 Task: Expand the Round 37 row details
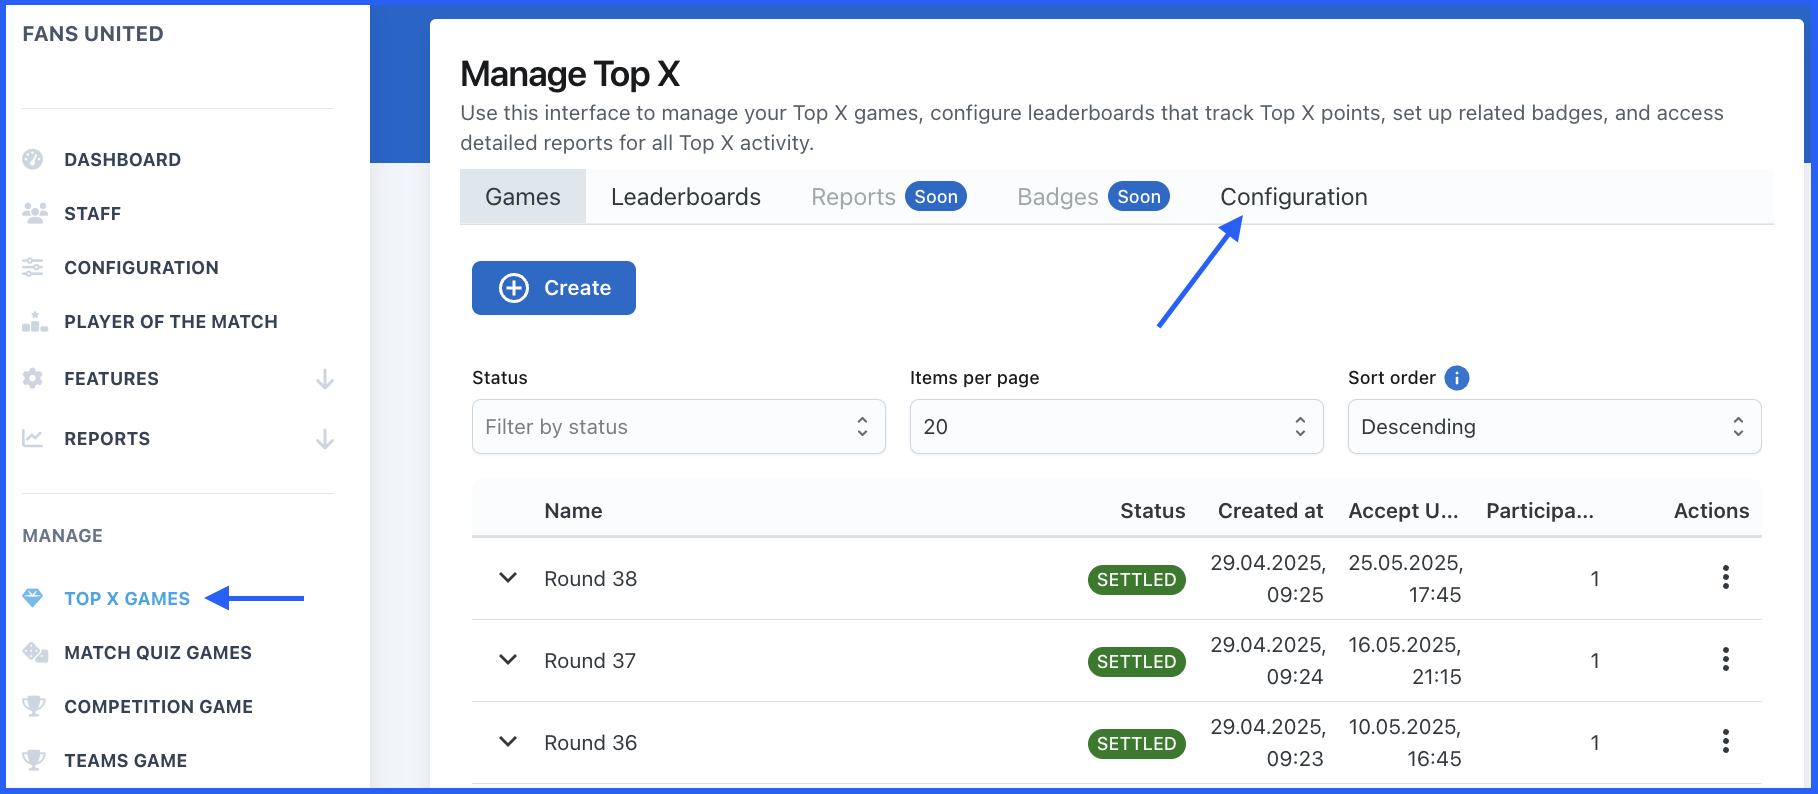(508, 660)
